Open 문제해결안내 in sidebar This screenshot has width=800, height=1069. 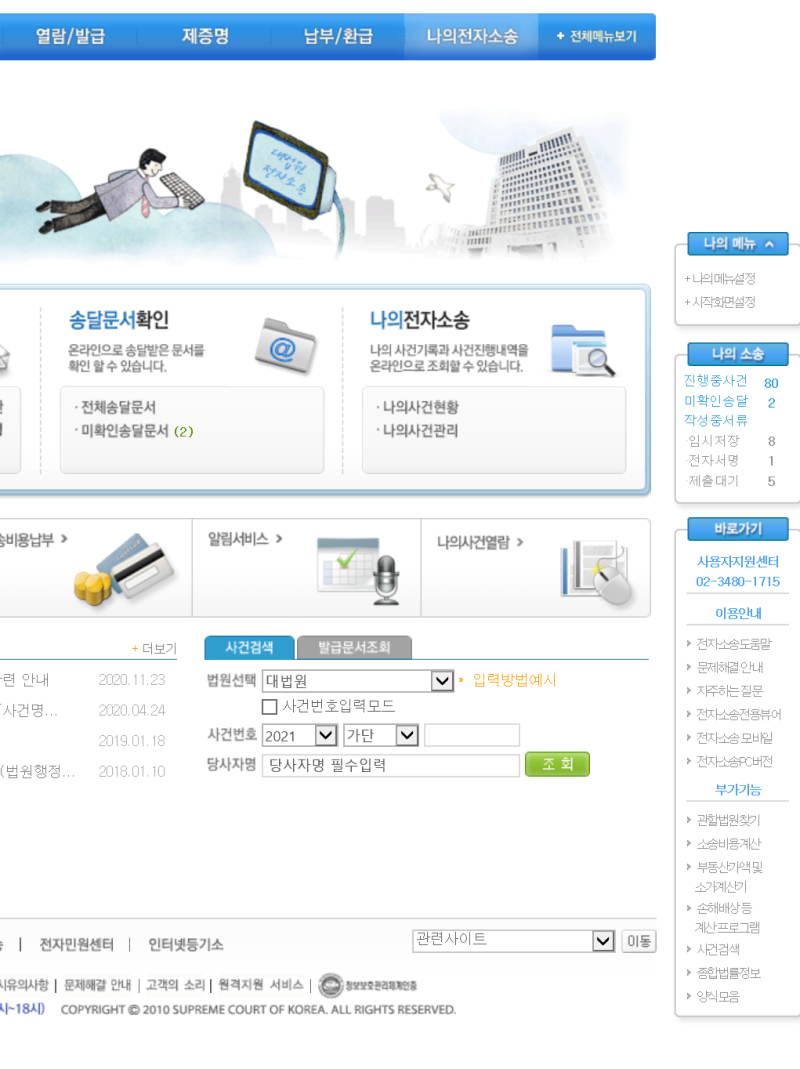729,667
